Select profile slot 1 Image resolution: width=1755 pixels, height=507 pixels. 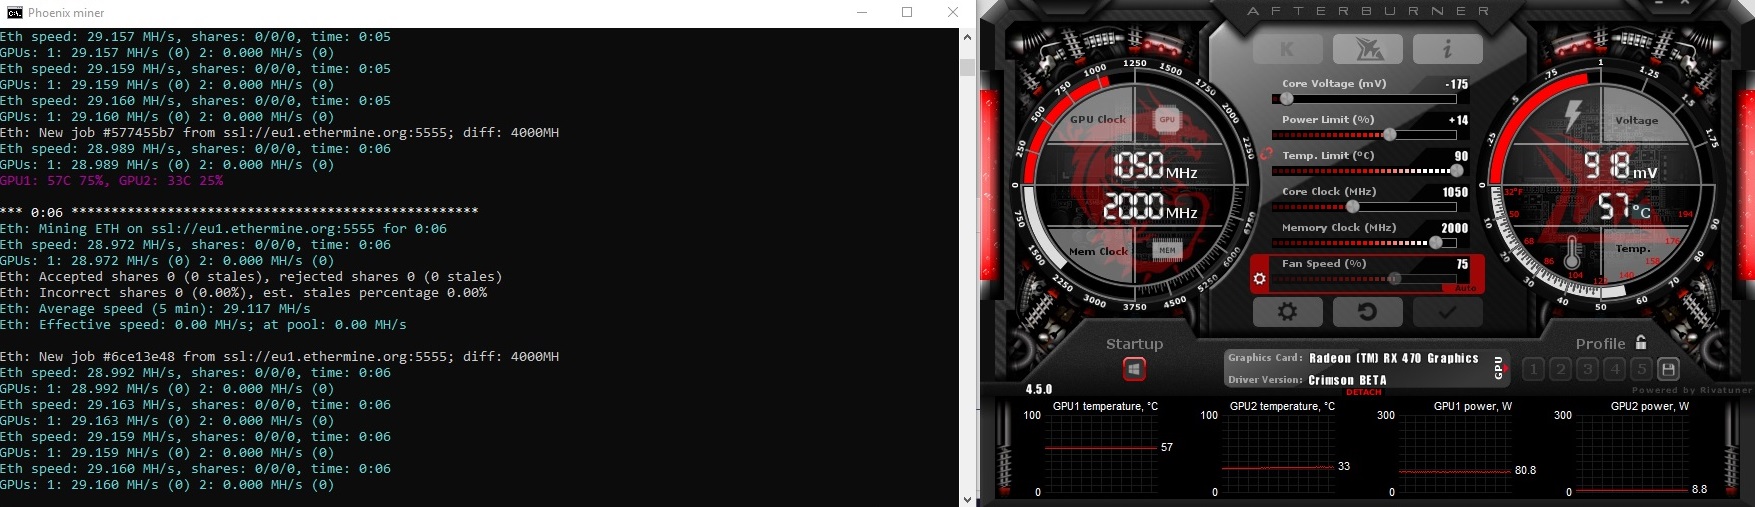(x=1533, y=369)
